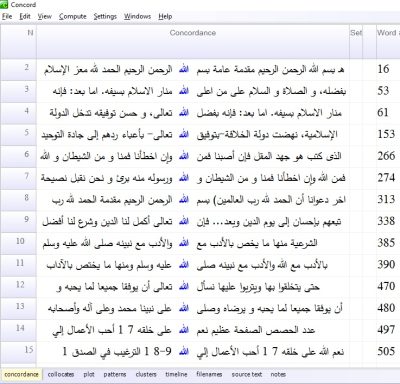Select row number 14
This screenshot has height=384, width=400.
coord(18,330)
